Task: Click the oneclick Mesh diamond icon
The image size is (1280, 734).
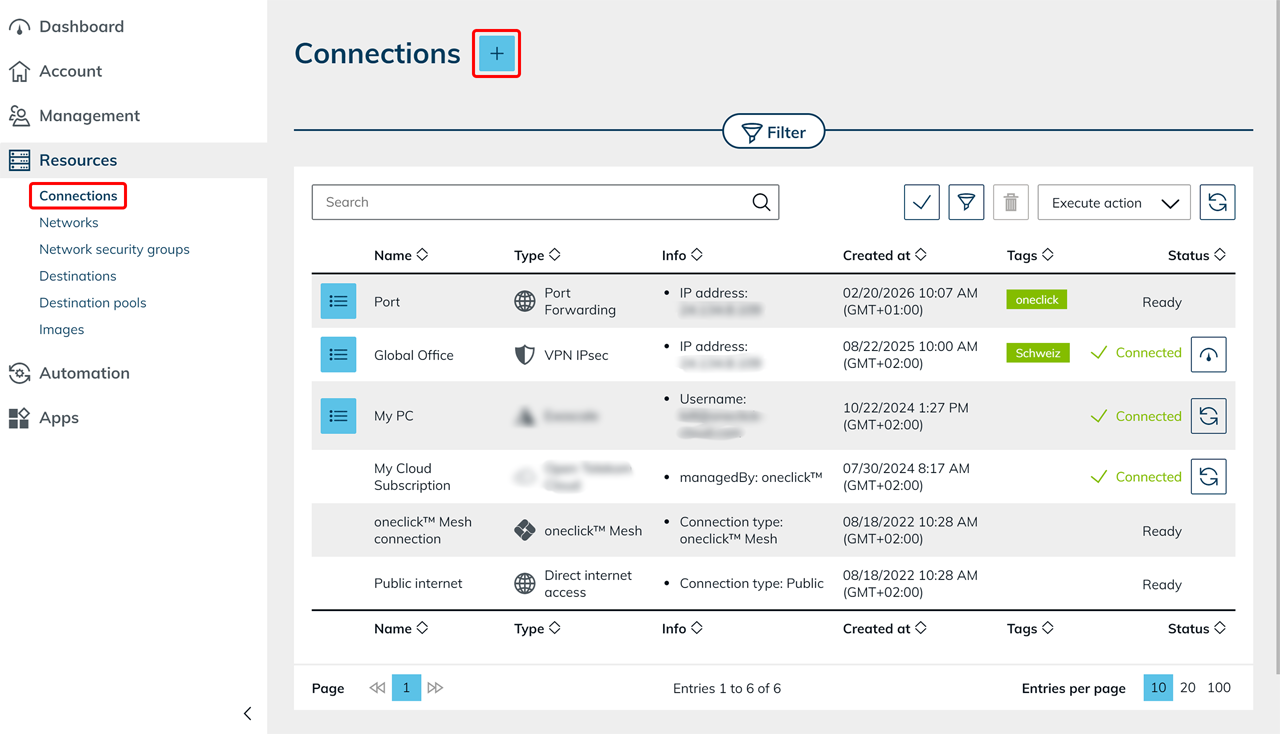Action: 525,531
